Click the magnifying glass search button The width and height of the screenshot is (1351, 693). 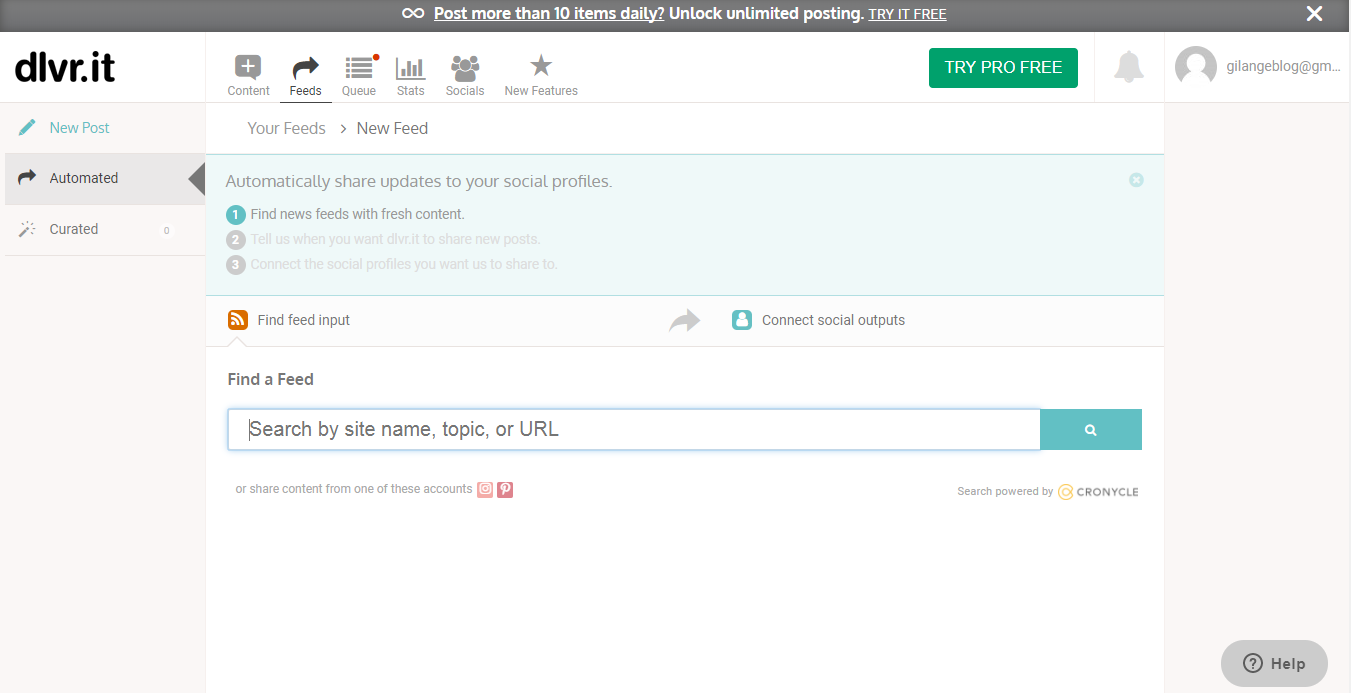pos(1090,428)
